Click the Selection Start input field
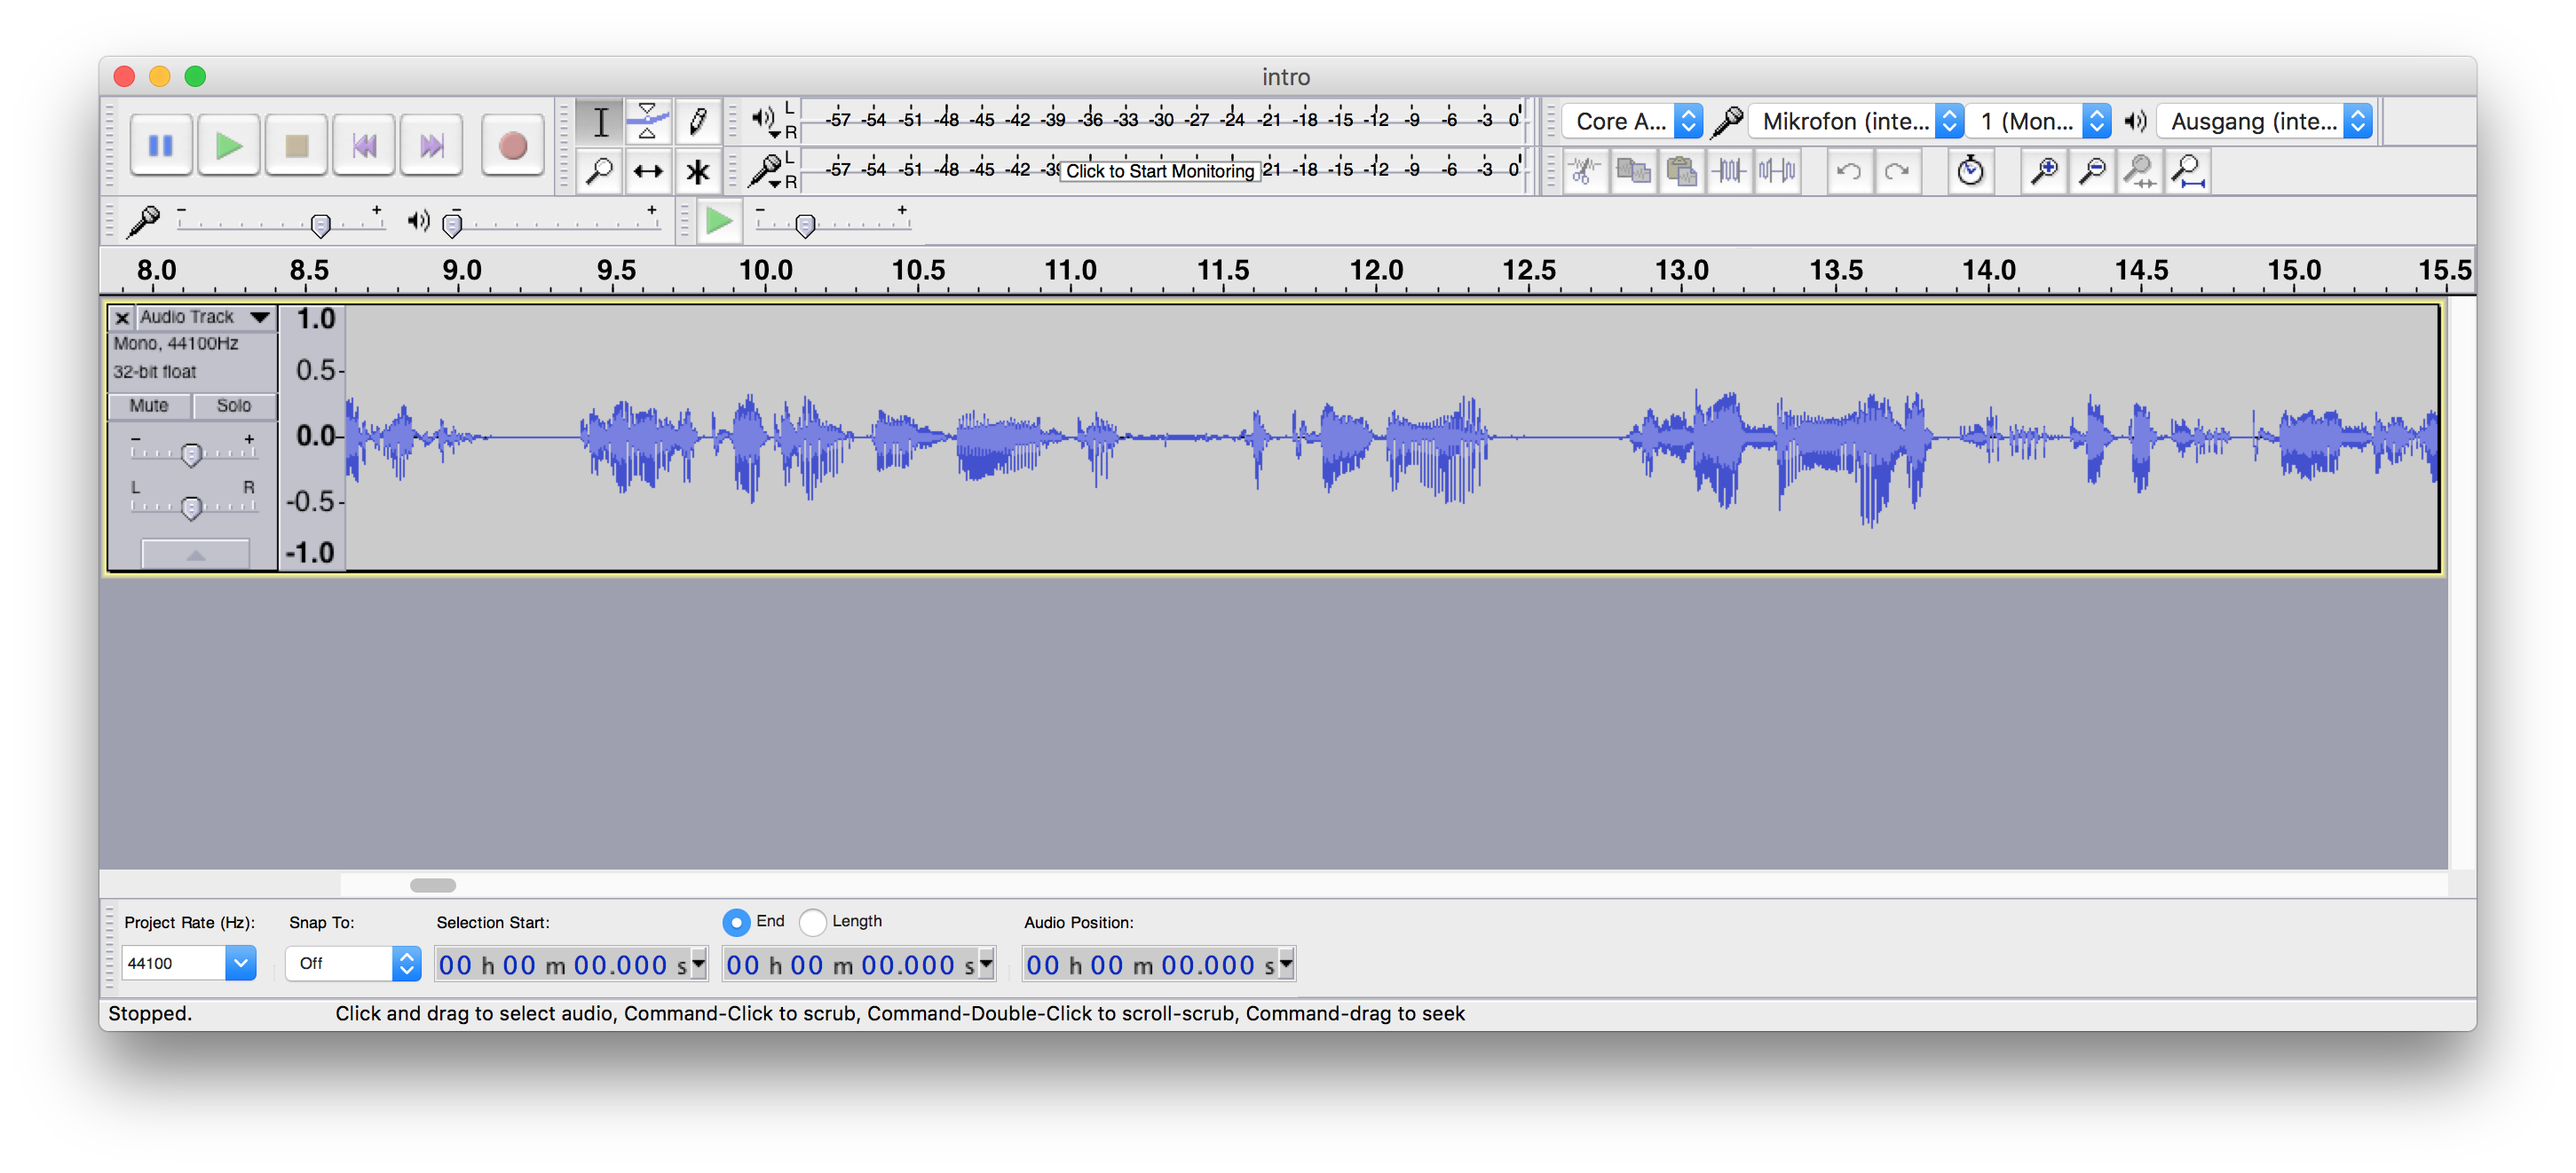Screen dimensions: 2576x1173 [x=567, y=964]
